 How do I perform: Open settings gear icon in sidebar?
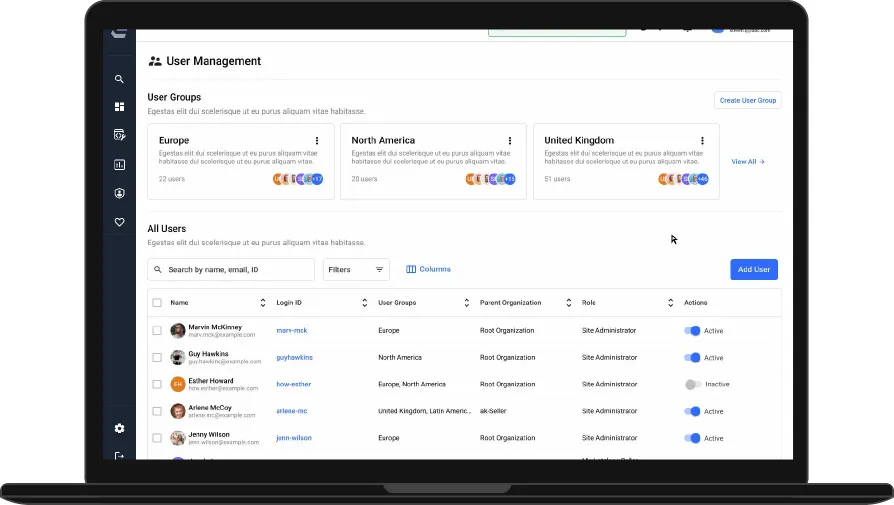tap(119, 428)
